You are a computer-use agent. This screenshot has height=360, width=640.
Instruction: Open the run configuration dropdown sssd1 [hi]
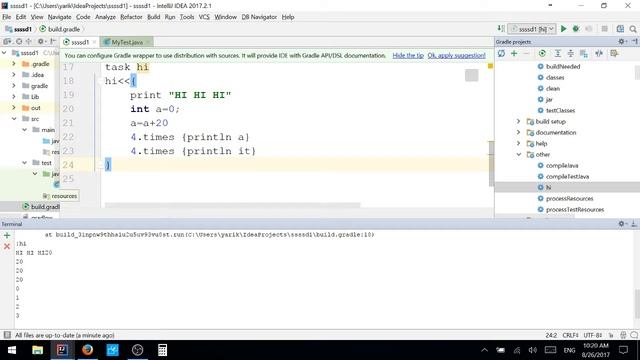tap(532, 29)
